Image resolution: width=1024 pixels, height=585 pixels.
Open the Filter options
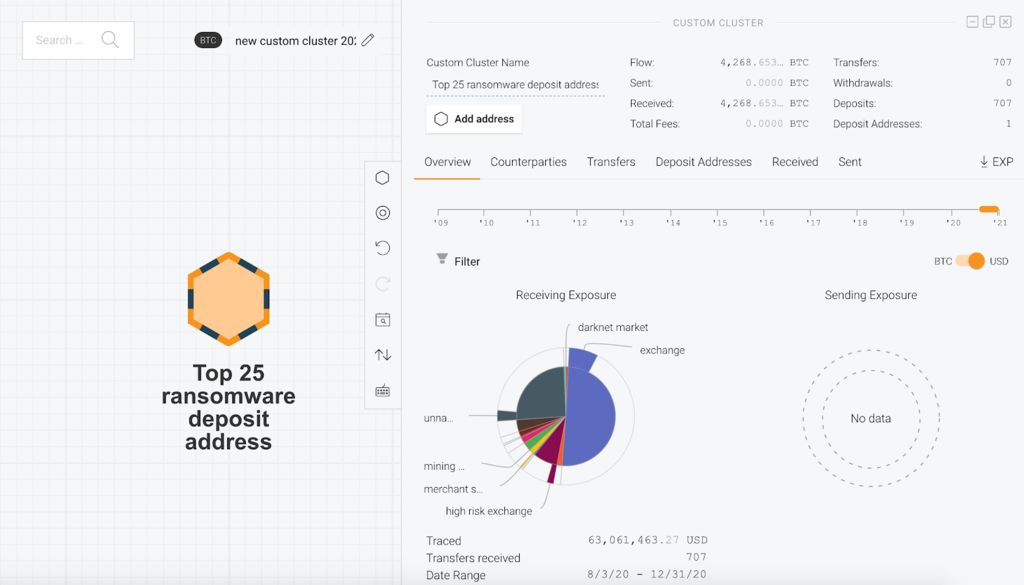click(458, 261)
